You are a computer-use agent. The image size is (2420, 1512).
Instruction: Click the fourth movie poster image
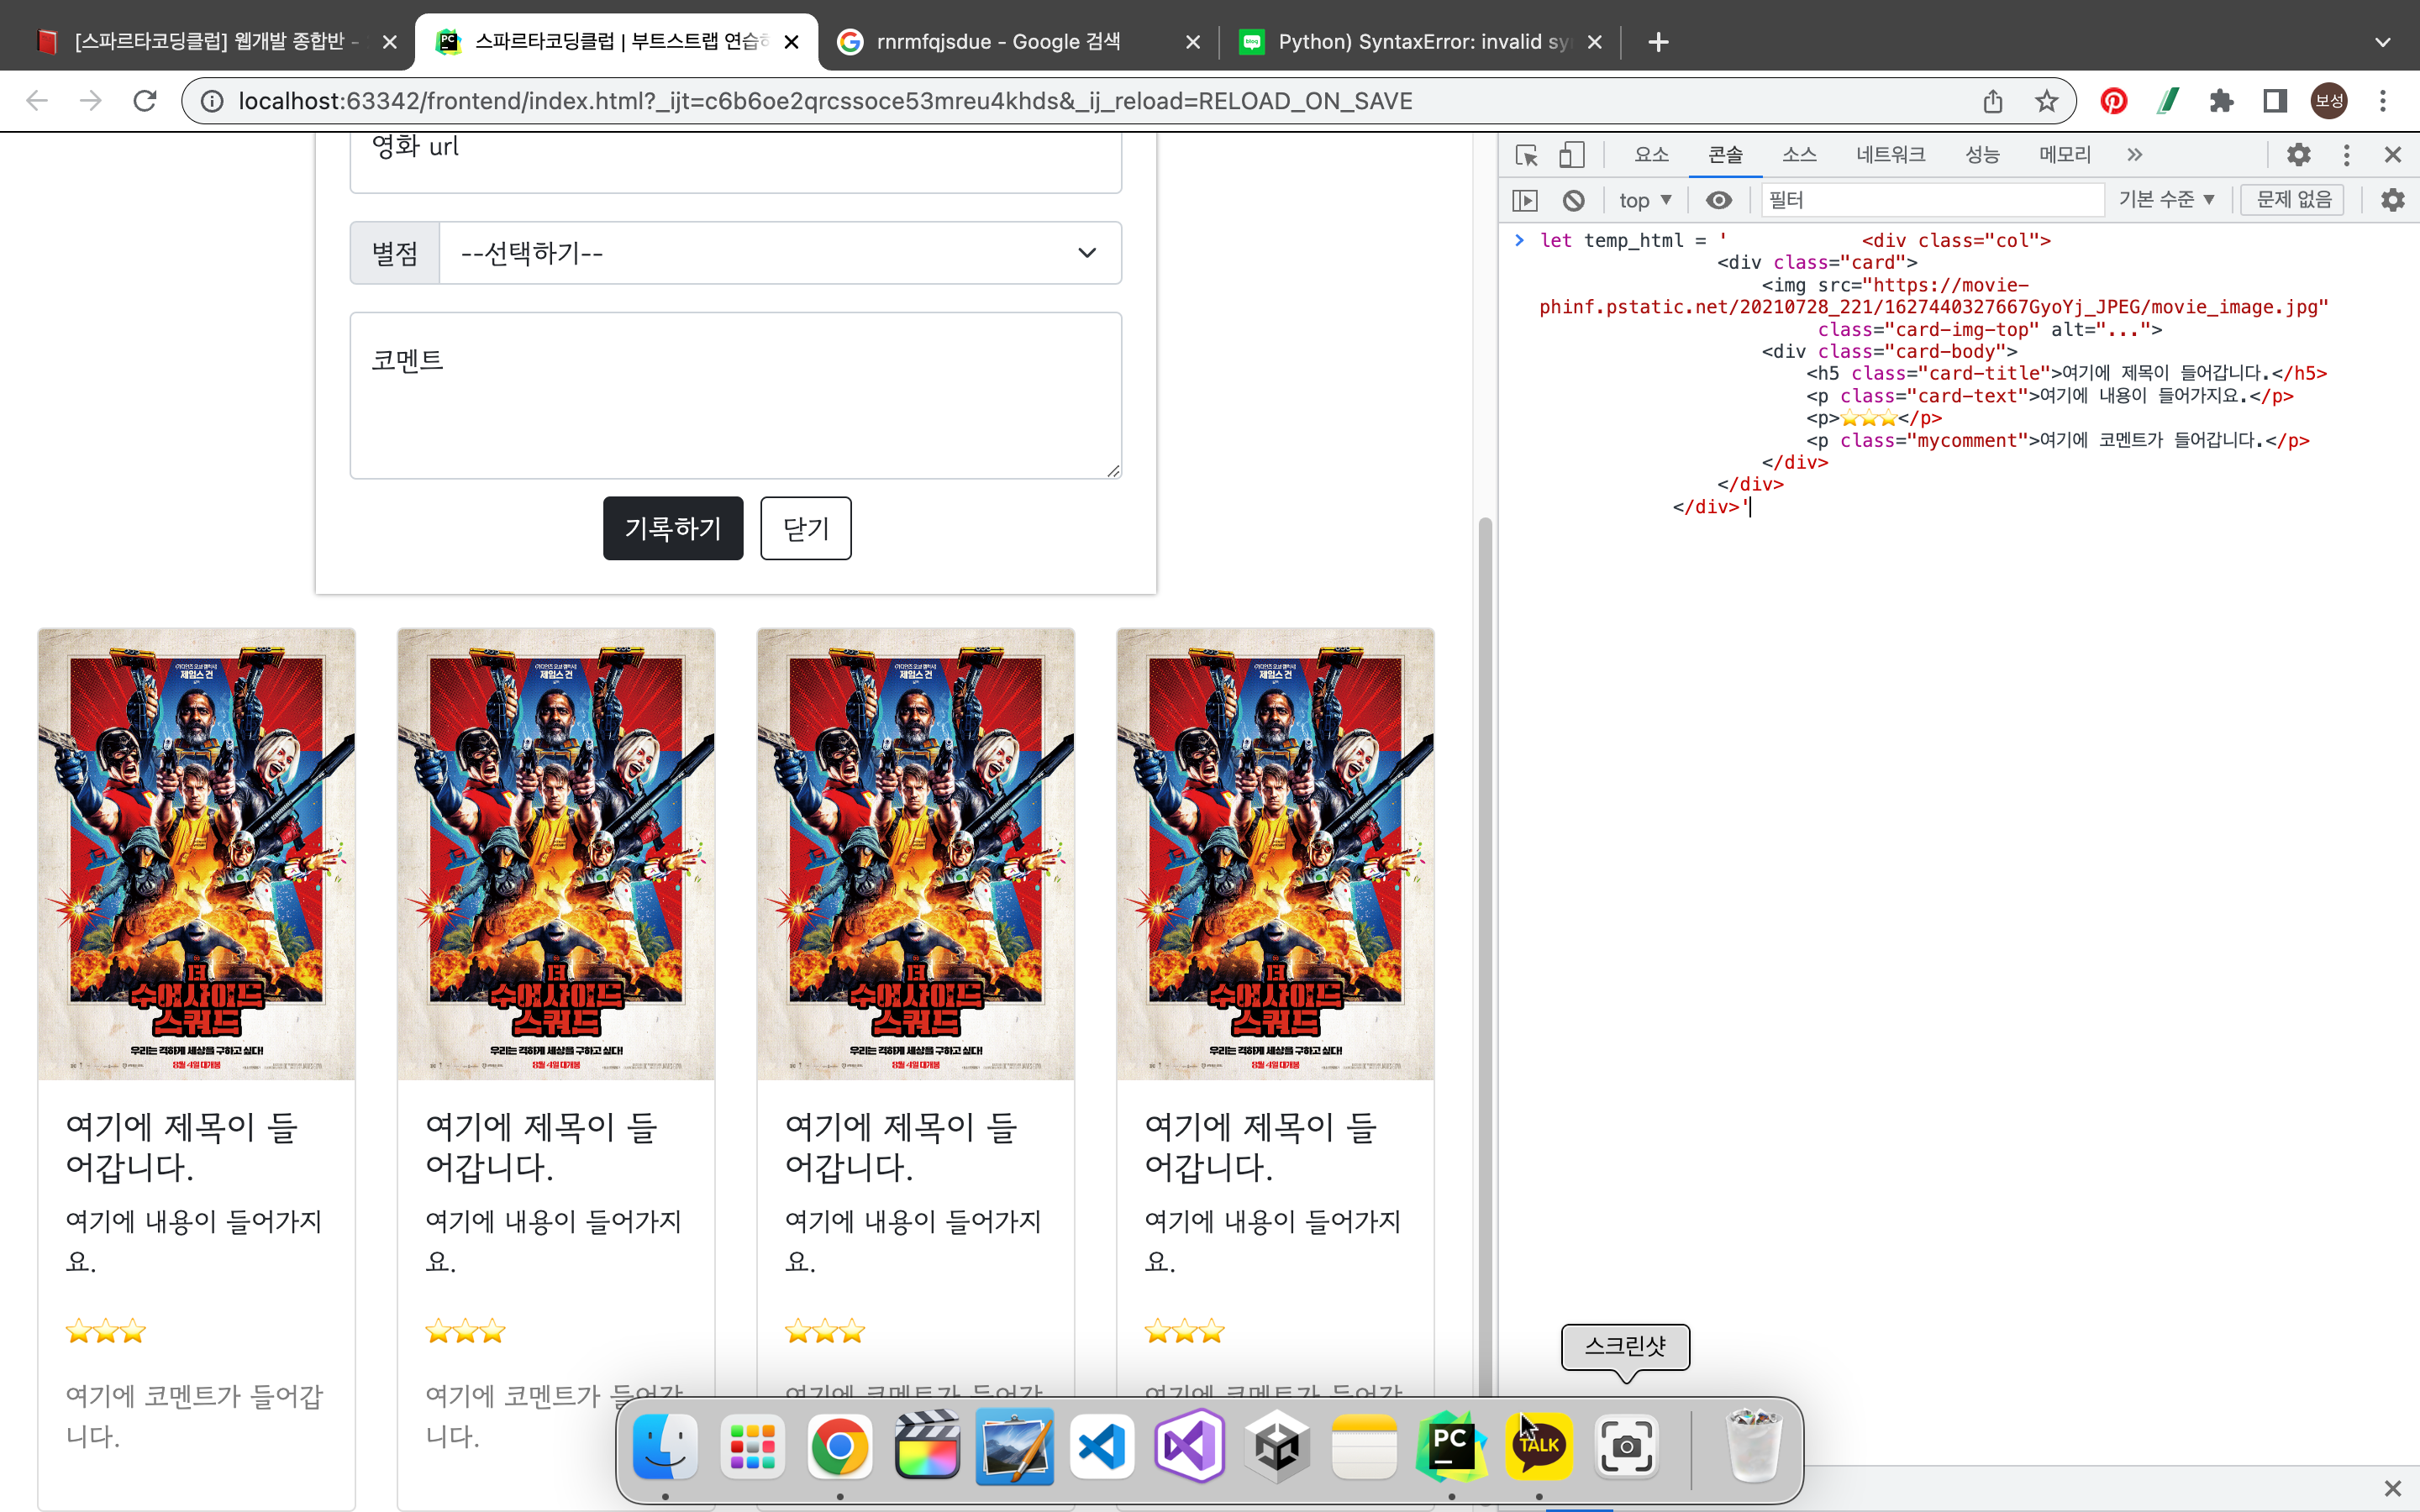tap(1275, 854)
